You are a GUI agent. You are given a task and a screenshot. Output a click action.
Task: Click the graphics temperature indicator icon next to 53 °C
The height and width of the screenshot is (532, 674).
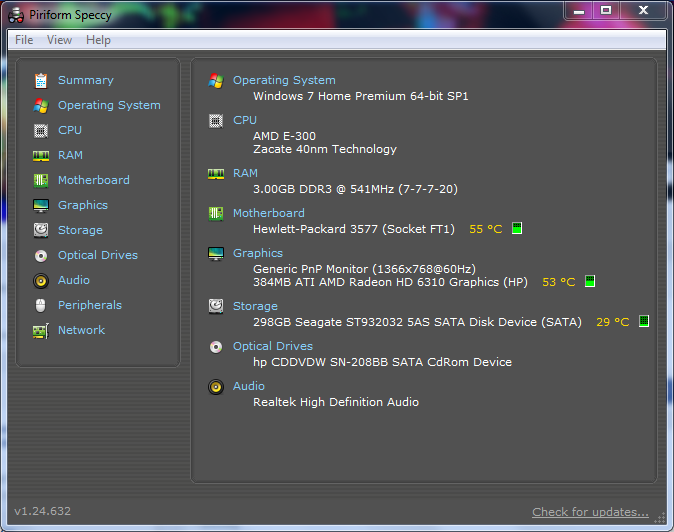590,281
